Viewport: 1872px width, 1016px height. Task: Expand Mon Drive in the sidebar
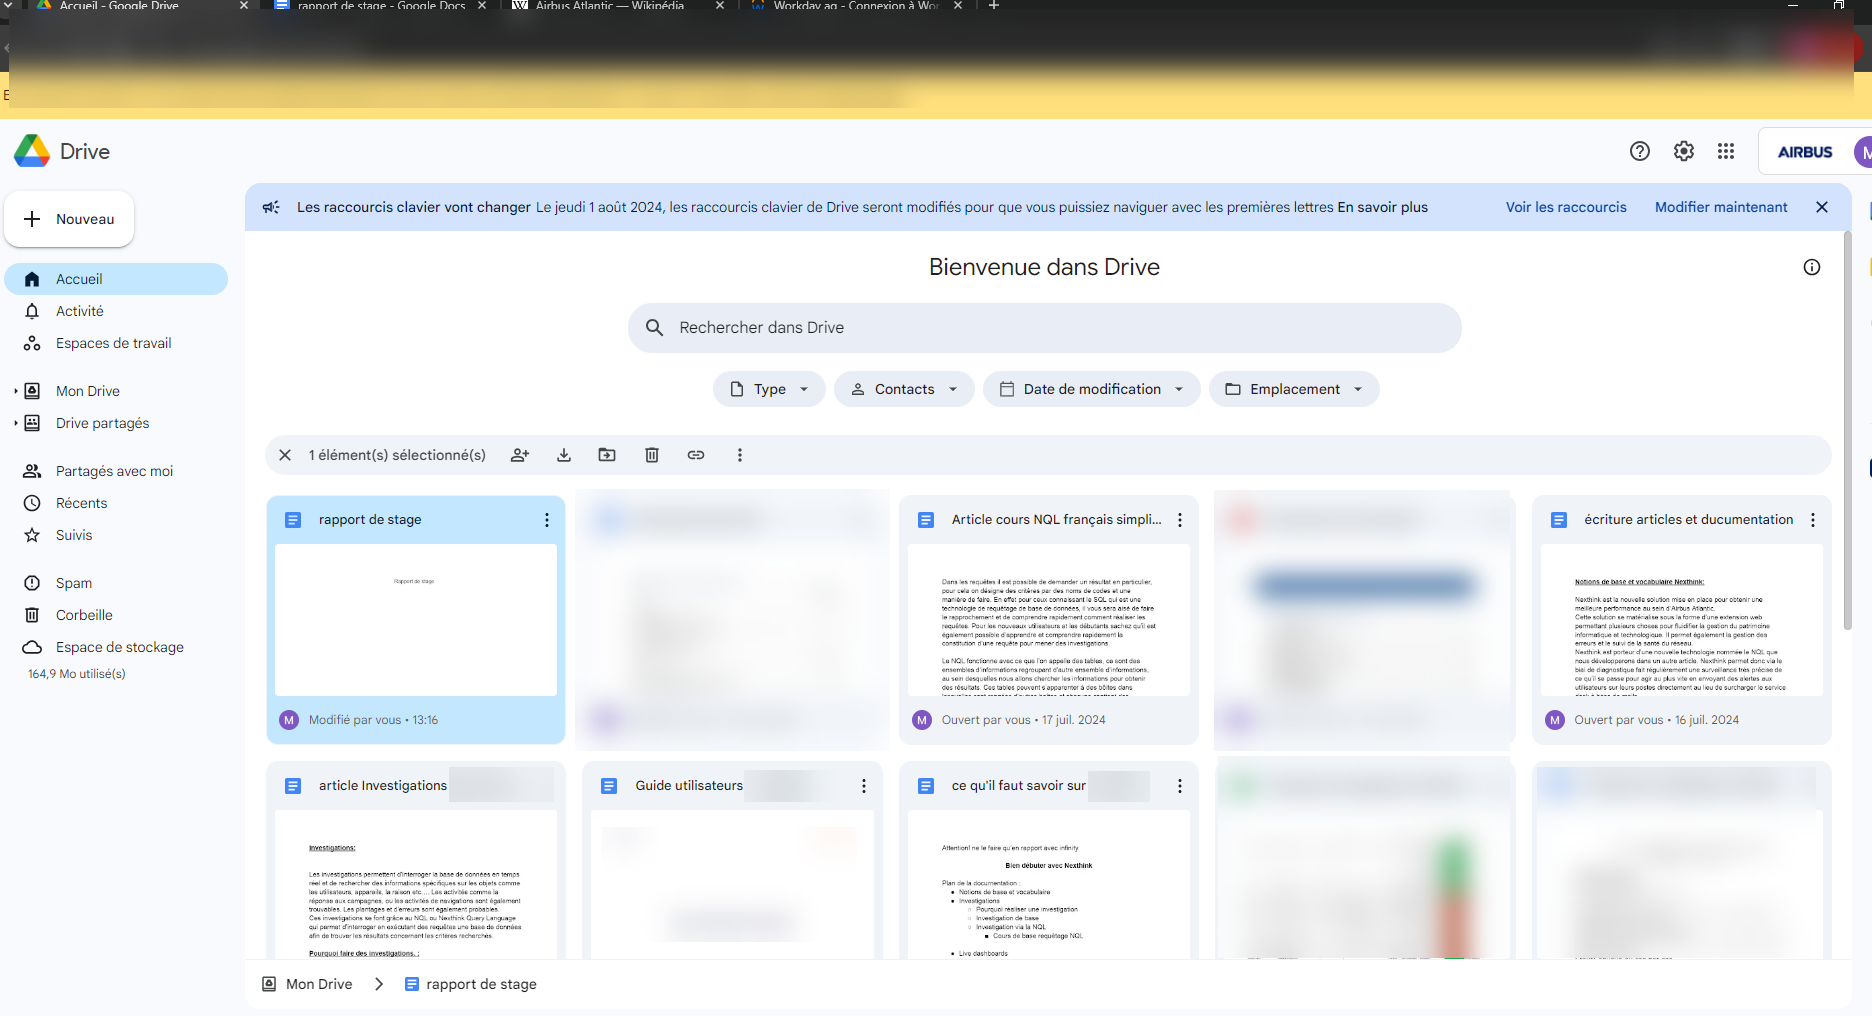(14, 390)
